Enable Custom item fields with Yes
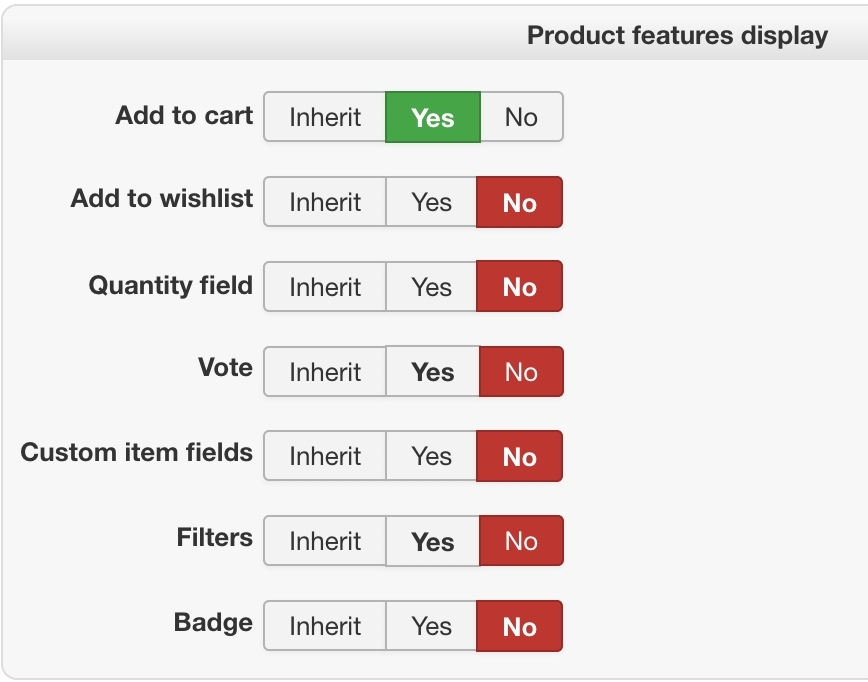Viewport: 868px width, 682px height. 431,457
